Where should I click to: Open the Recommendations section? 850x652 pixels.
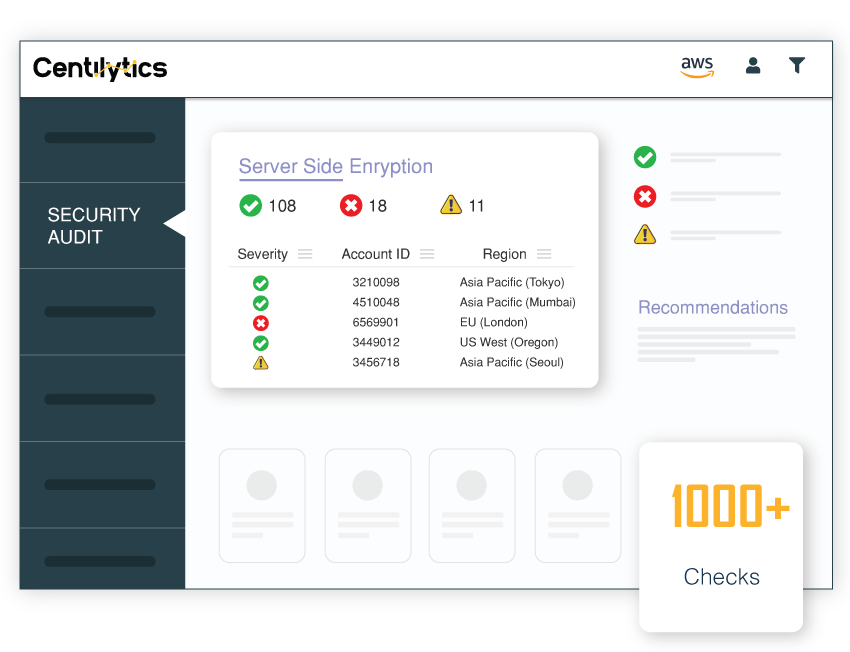[712, 308]
